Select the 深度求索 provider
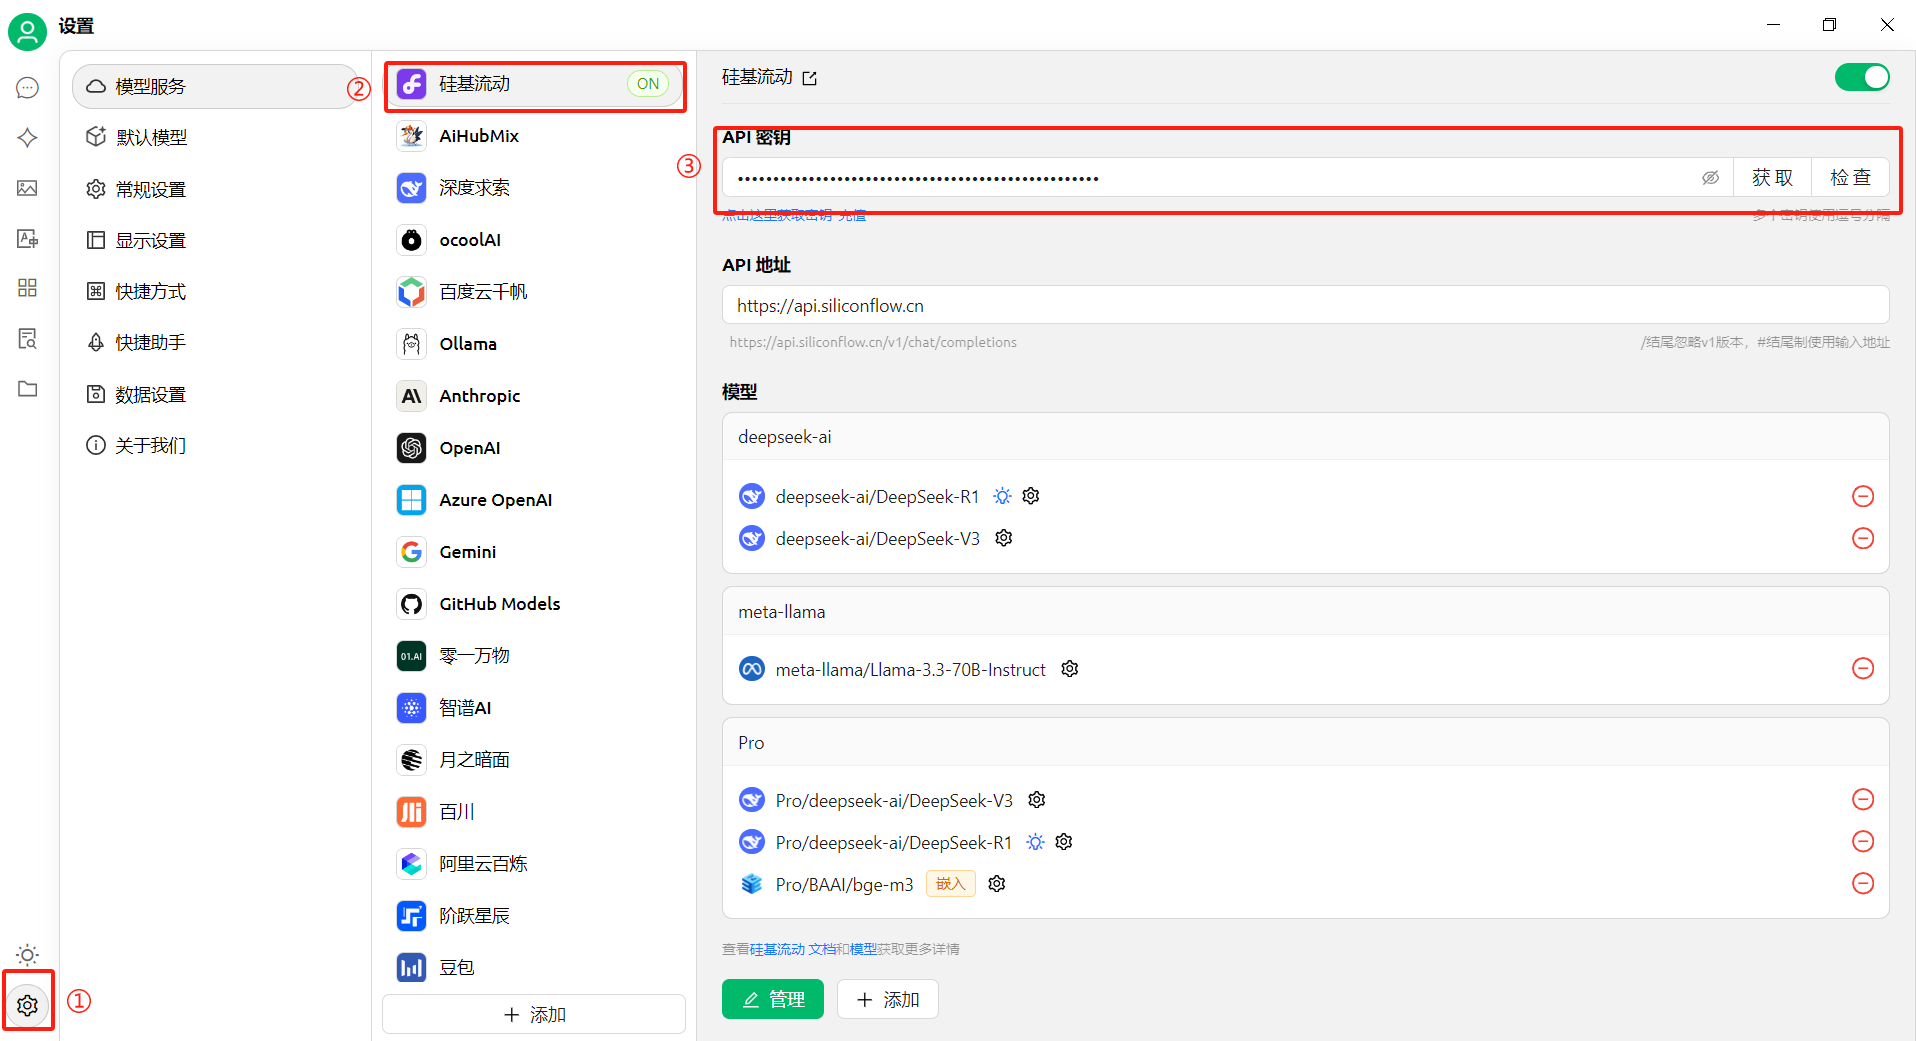 point(534,188)
